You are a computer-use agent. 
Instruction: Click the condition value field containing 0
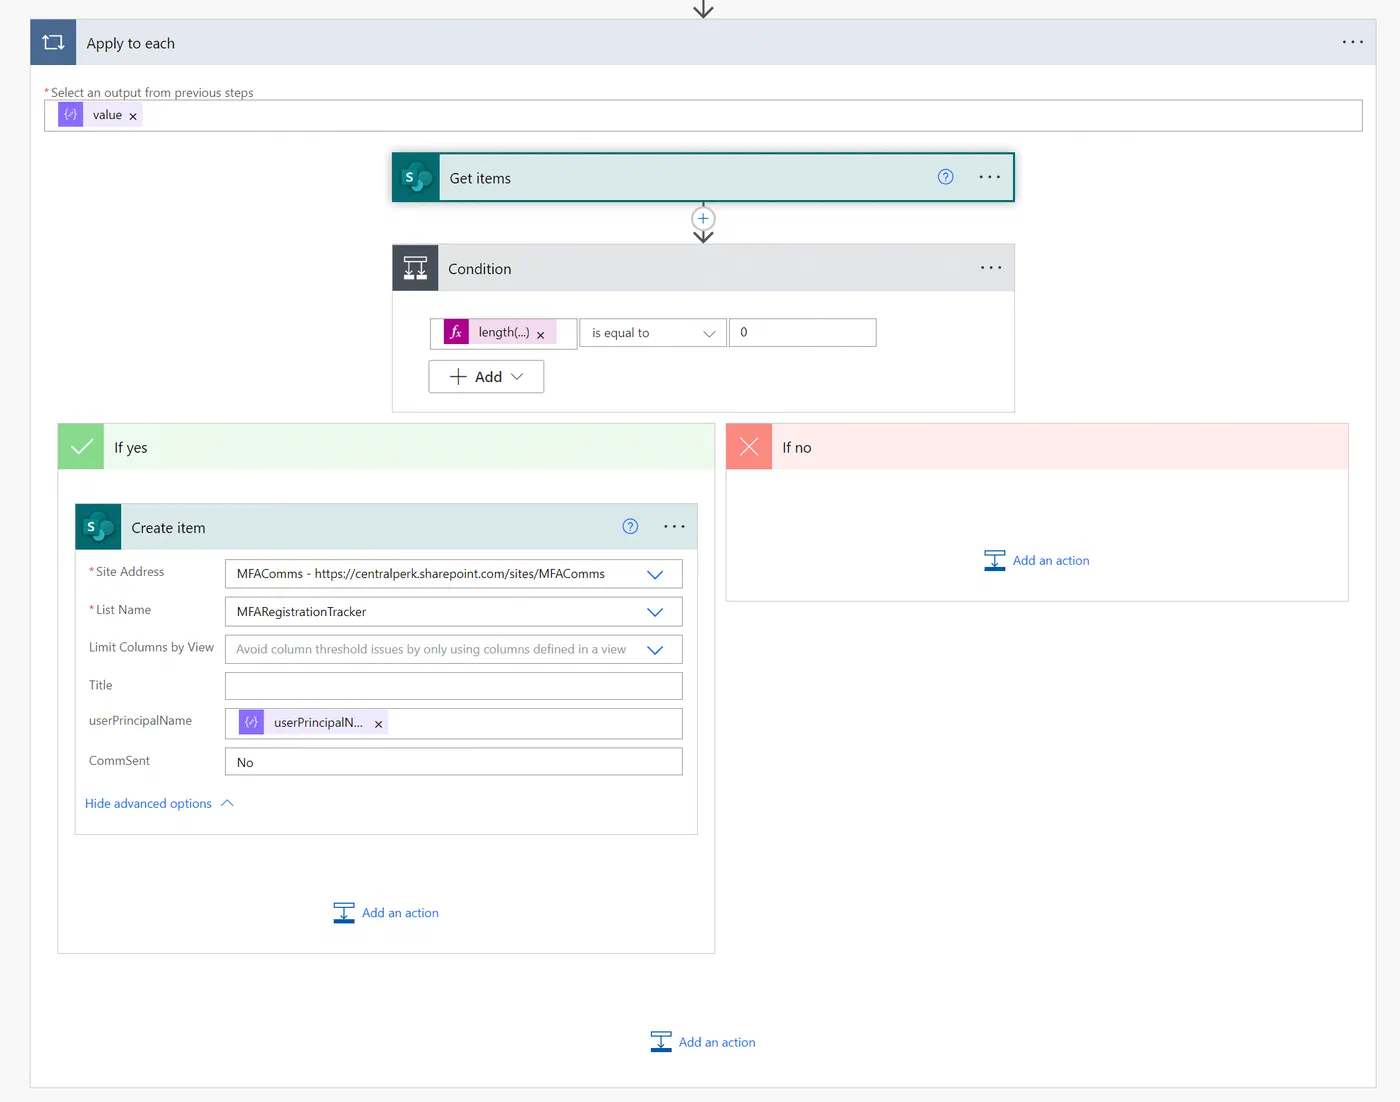click(x=803, y=333)
